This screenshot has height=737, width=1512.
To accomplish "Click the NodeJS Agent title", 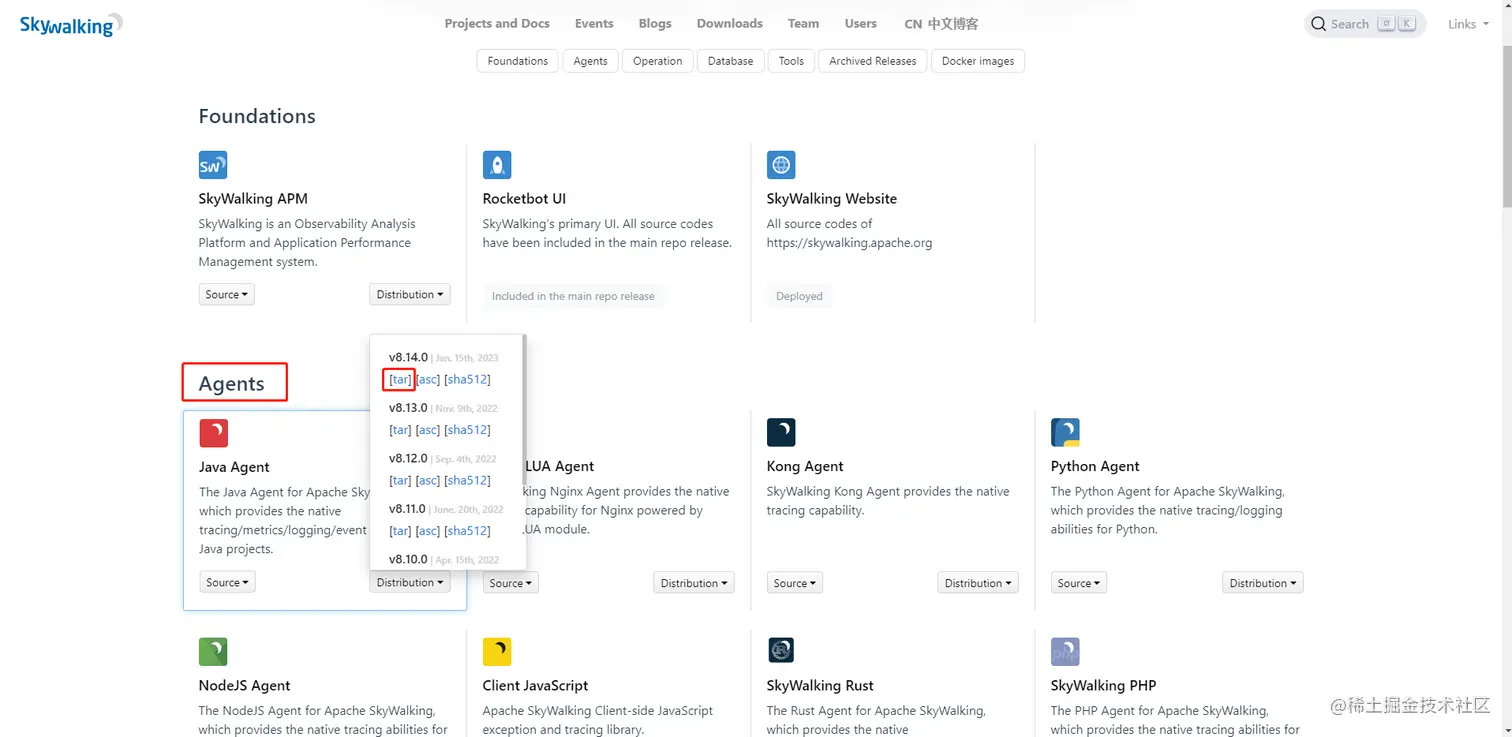I will coord(244,686).
